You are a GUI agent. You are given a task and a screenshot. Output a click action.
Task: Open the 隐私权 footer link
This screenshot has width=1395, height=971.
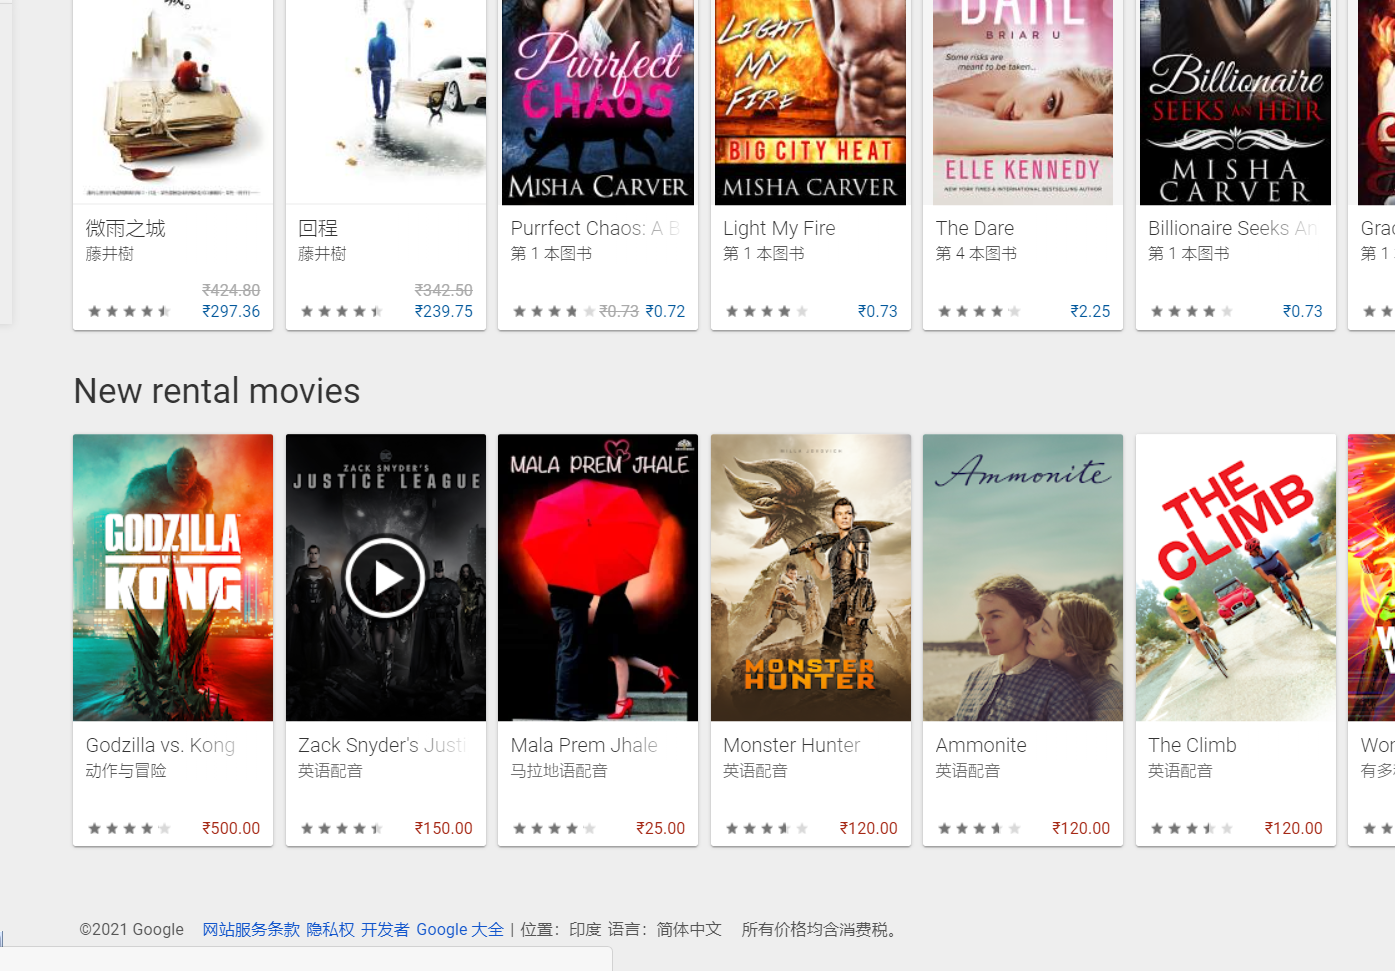click(331, 929)
